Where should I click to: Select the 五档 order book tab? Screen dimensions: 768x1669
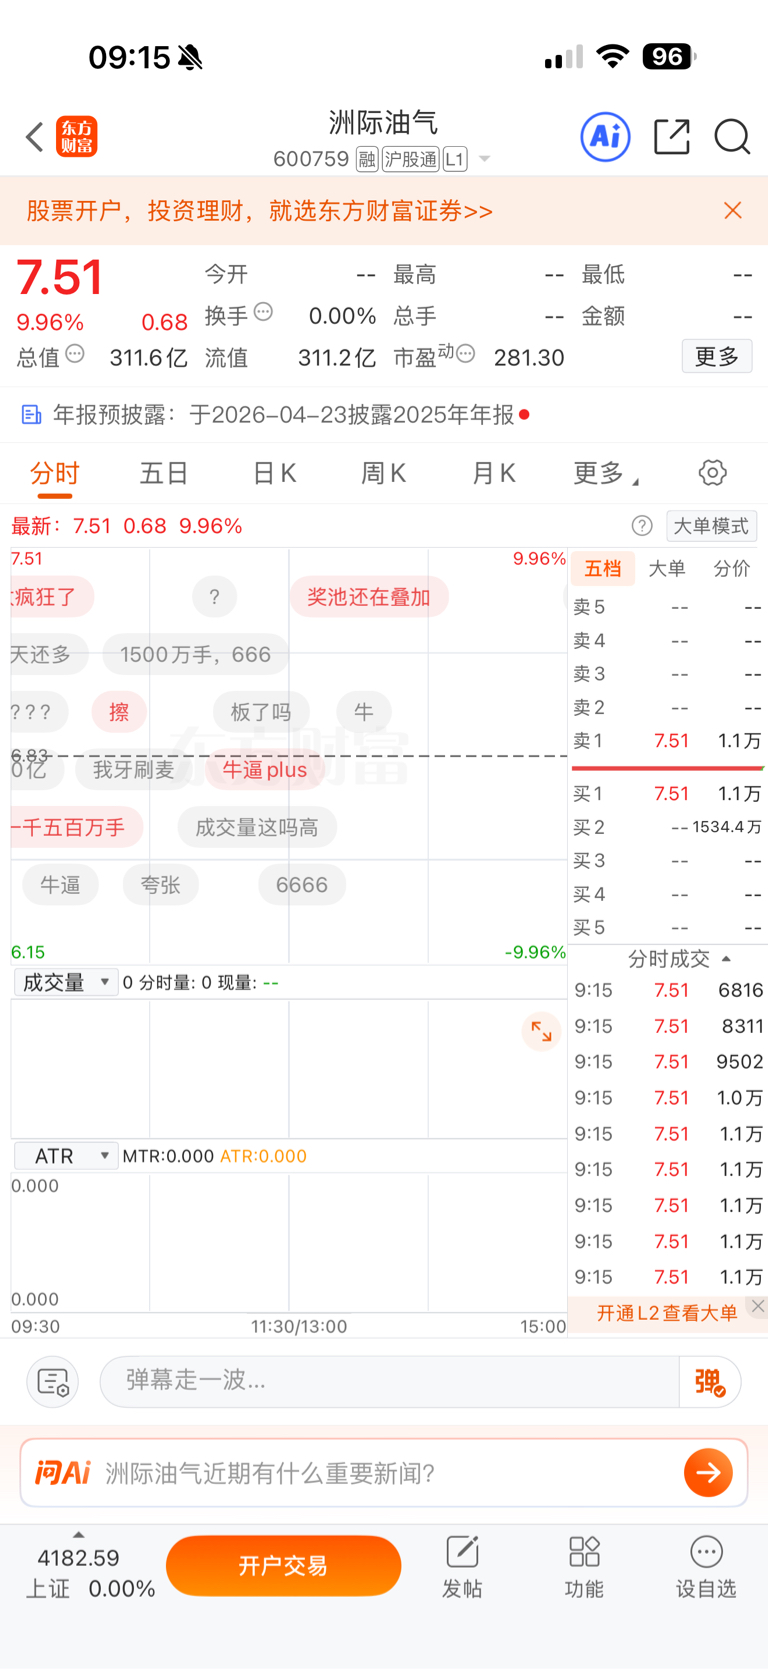603,568
